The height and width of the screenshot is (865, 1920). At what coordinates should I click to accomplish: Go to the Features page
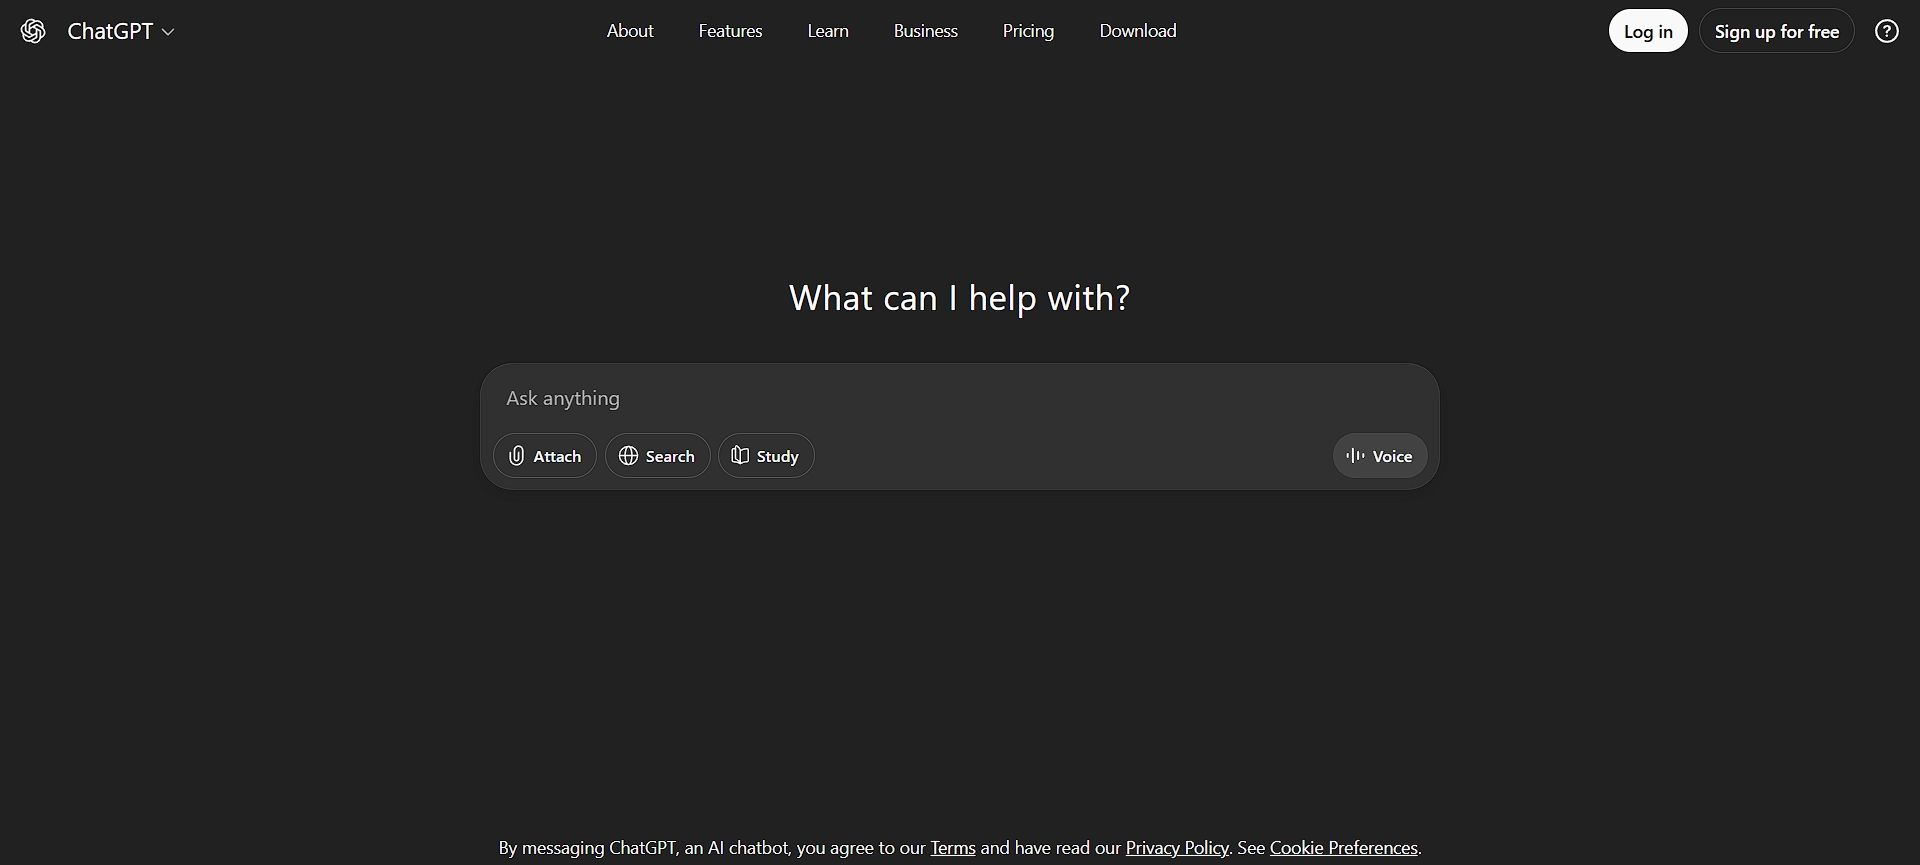(730, 31)
